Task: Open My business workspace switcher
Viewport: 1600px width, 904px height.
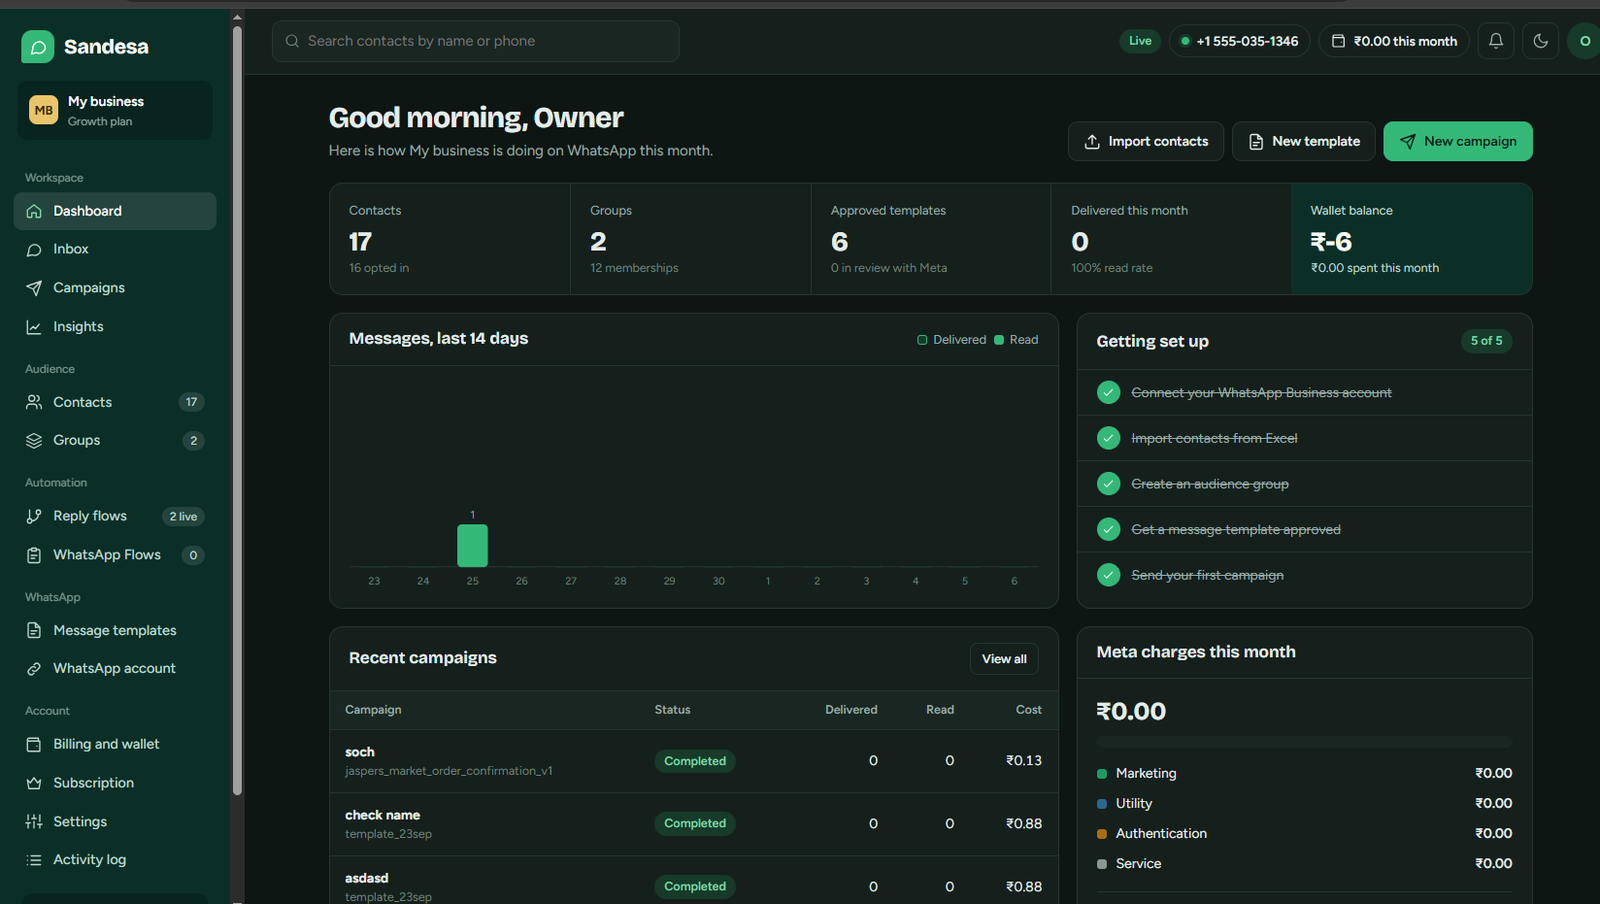Action: click(x=115, y=110)
